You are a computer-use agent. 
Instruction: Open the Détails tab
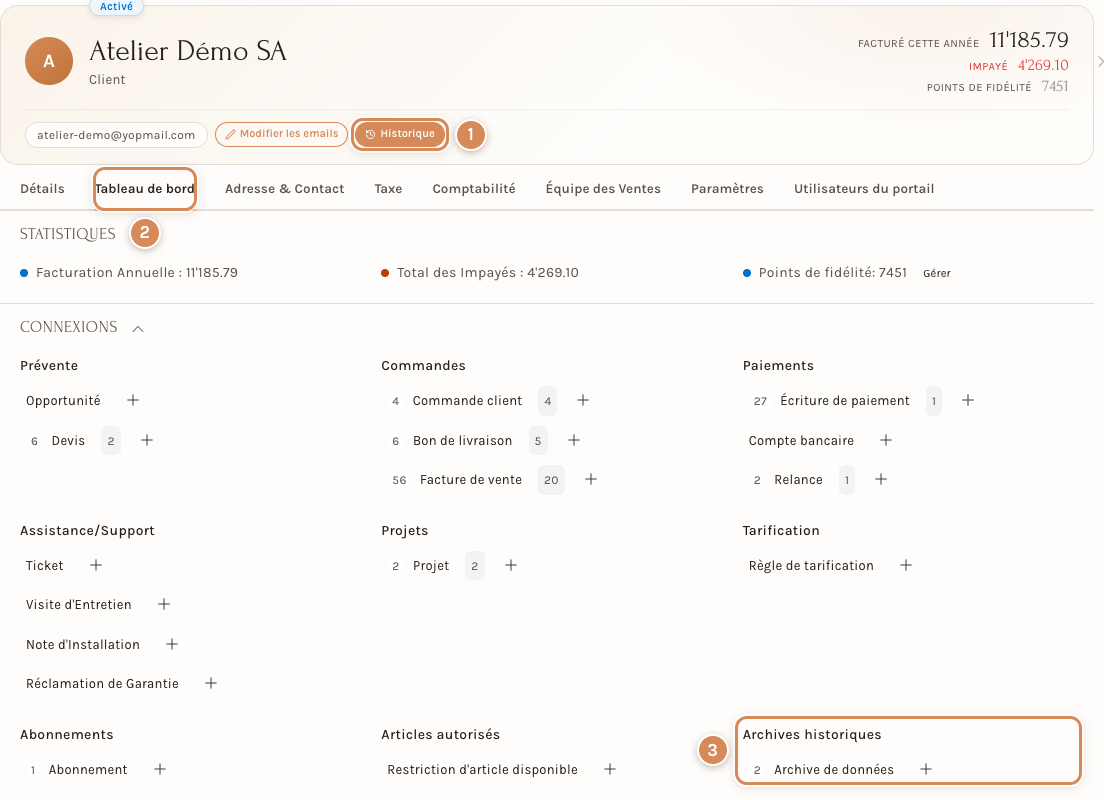tap(42, 189)
